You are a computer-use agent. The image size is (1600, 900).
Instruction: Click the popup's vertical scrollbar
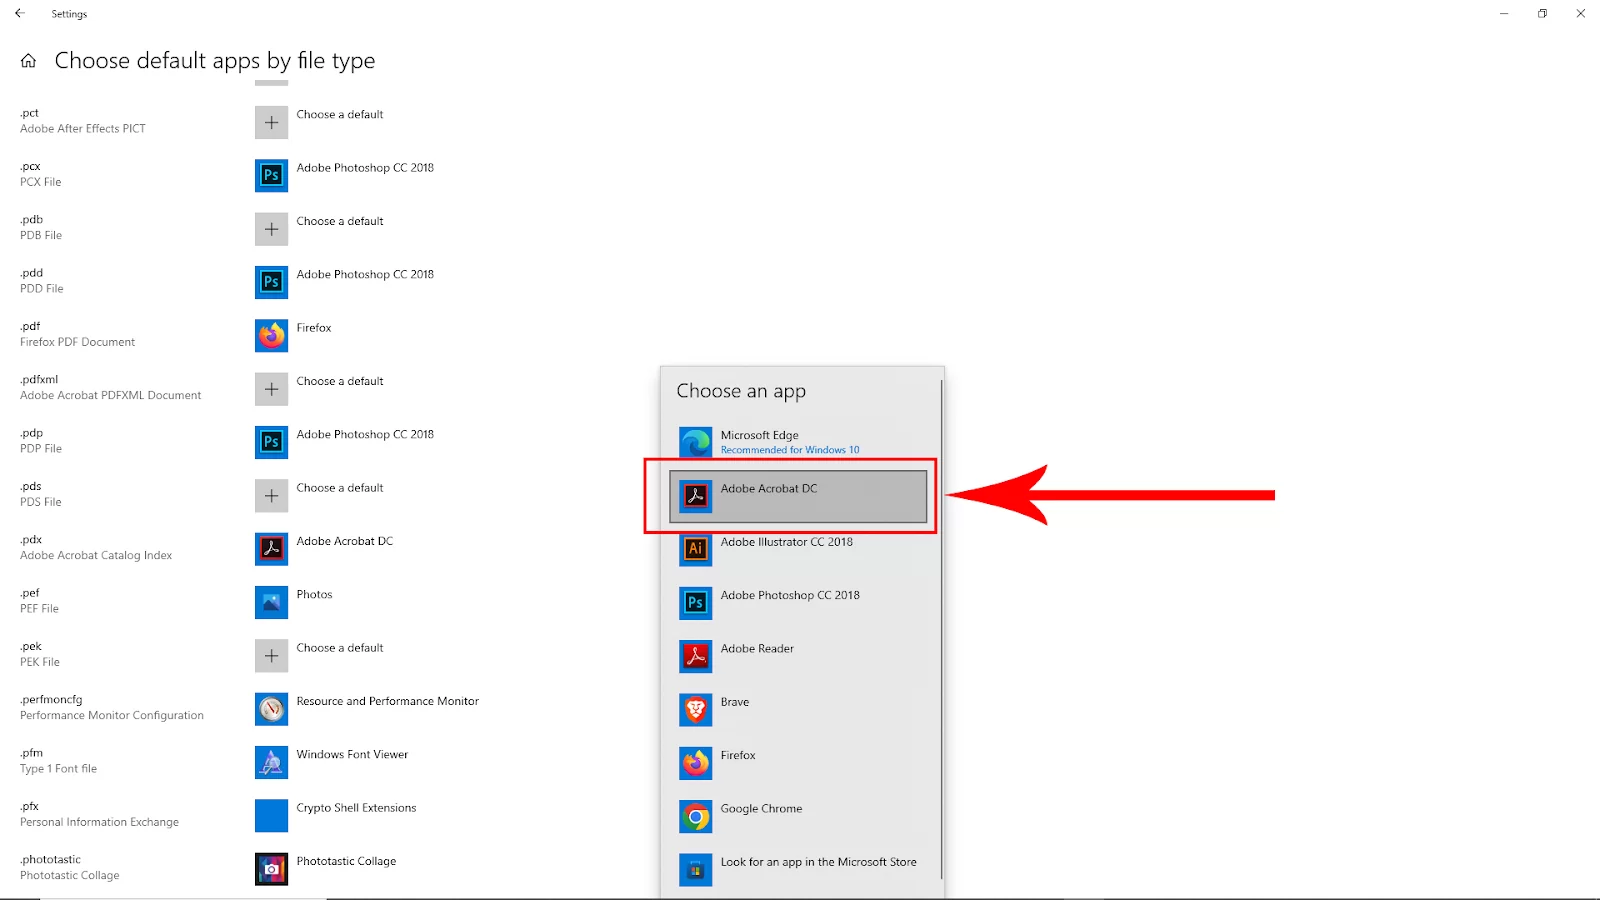(941, 630)
